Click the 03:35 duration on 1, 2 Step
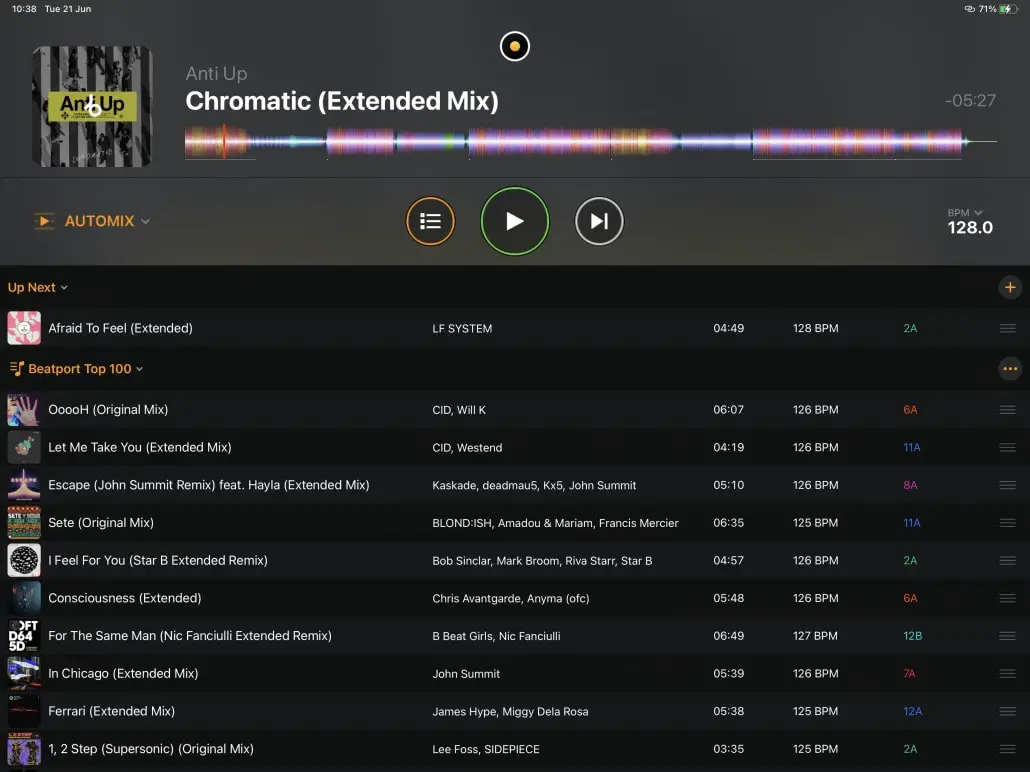 pos(728,749)
